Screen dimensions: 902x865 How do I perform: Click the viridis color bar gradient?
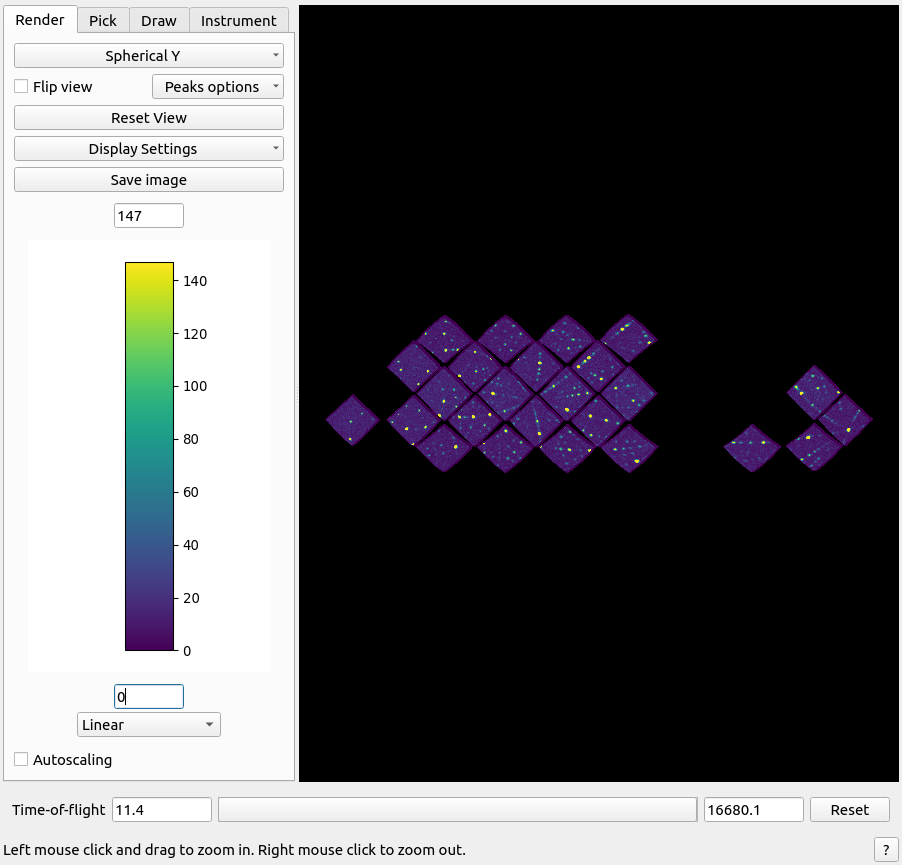[149, 456]
